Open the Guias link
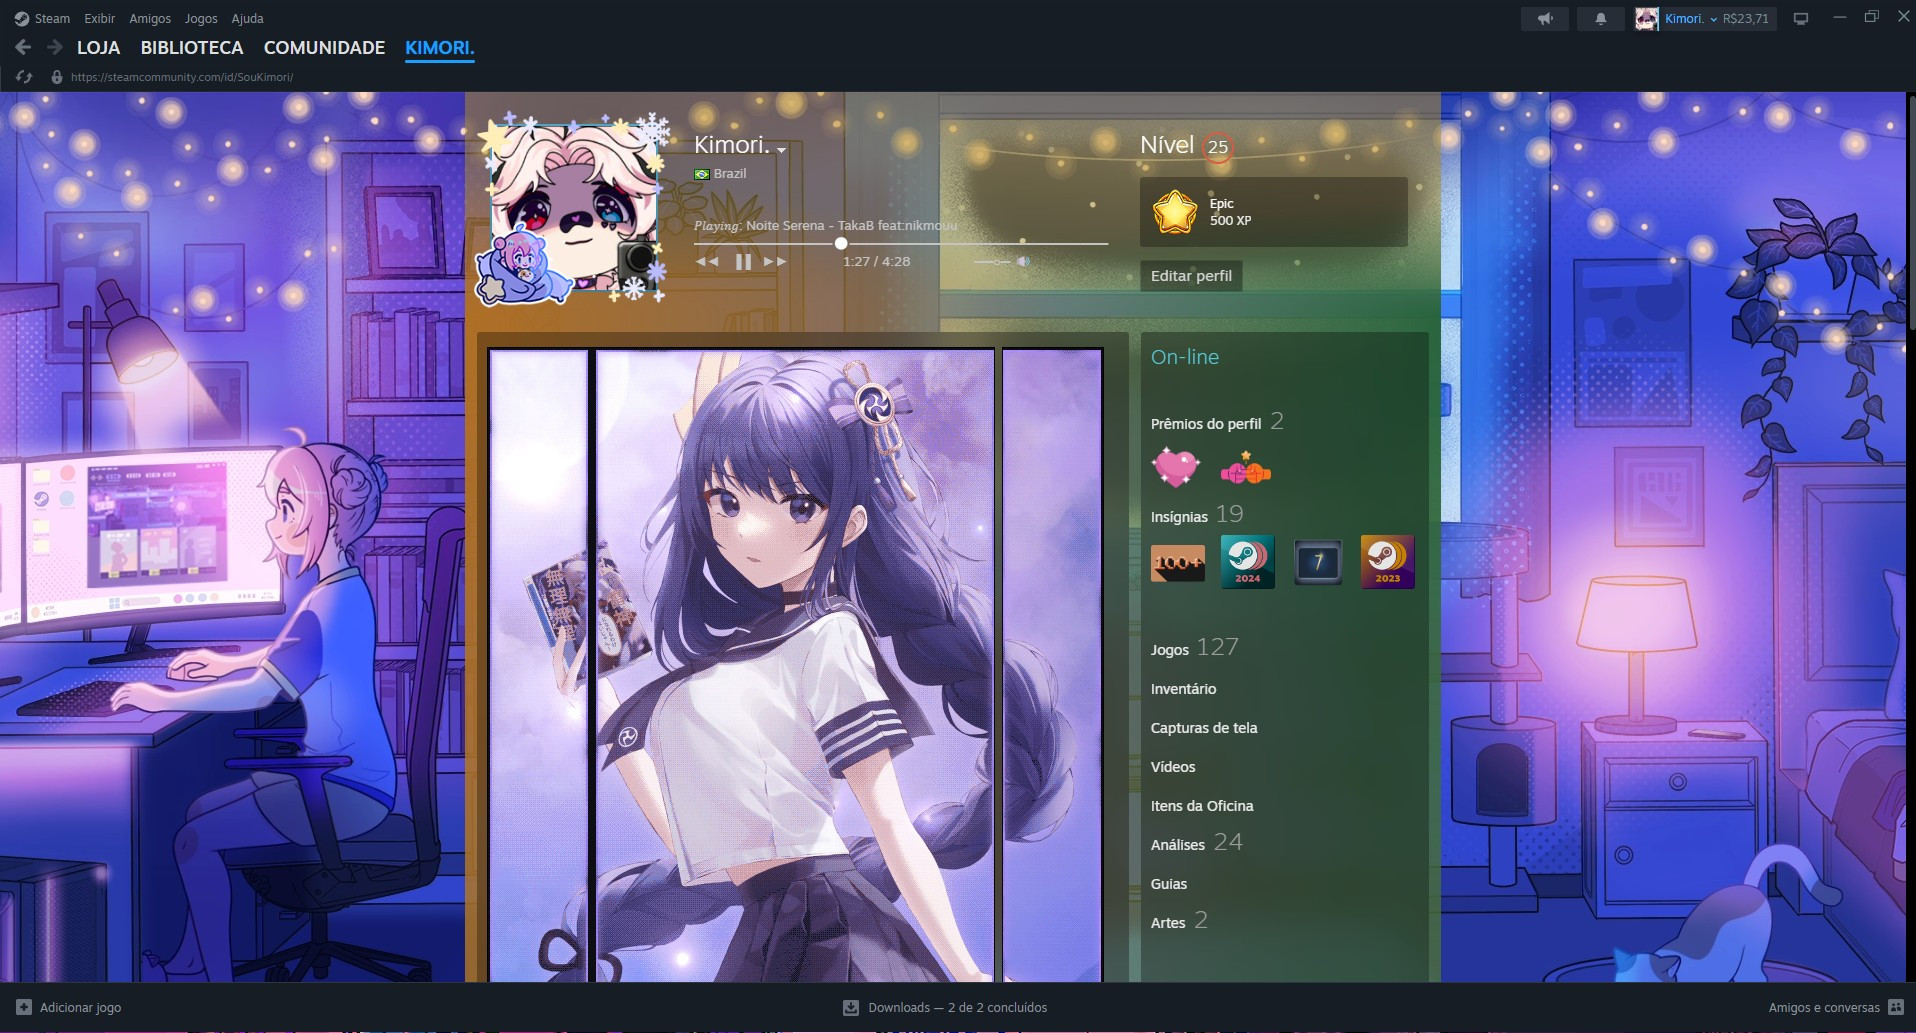Screen dimensions: 1916x1033 point(1169,884)
